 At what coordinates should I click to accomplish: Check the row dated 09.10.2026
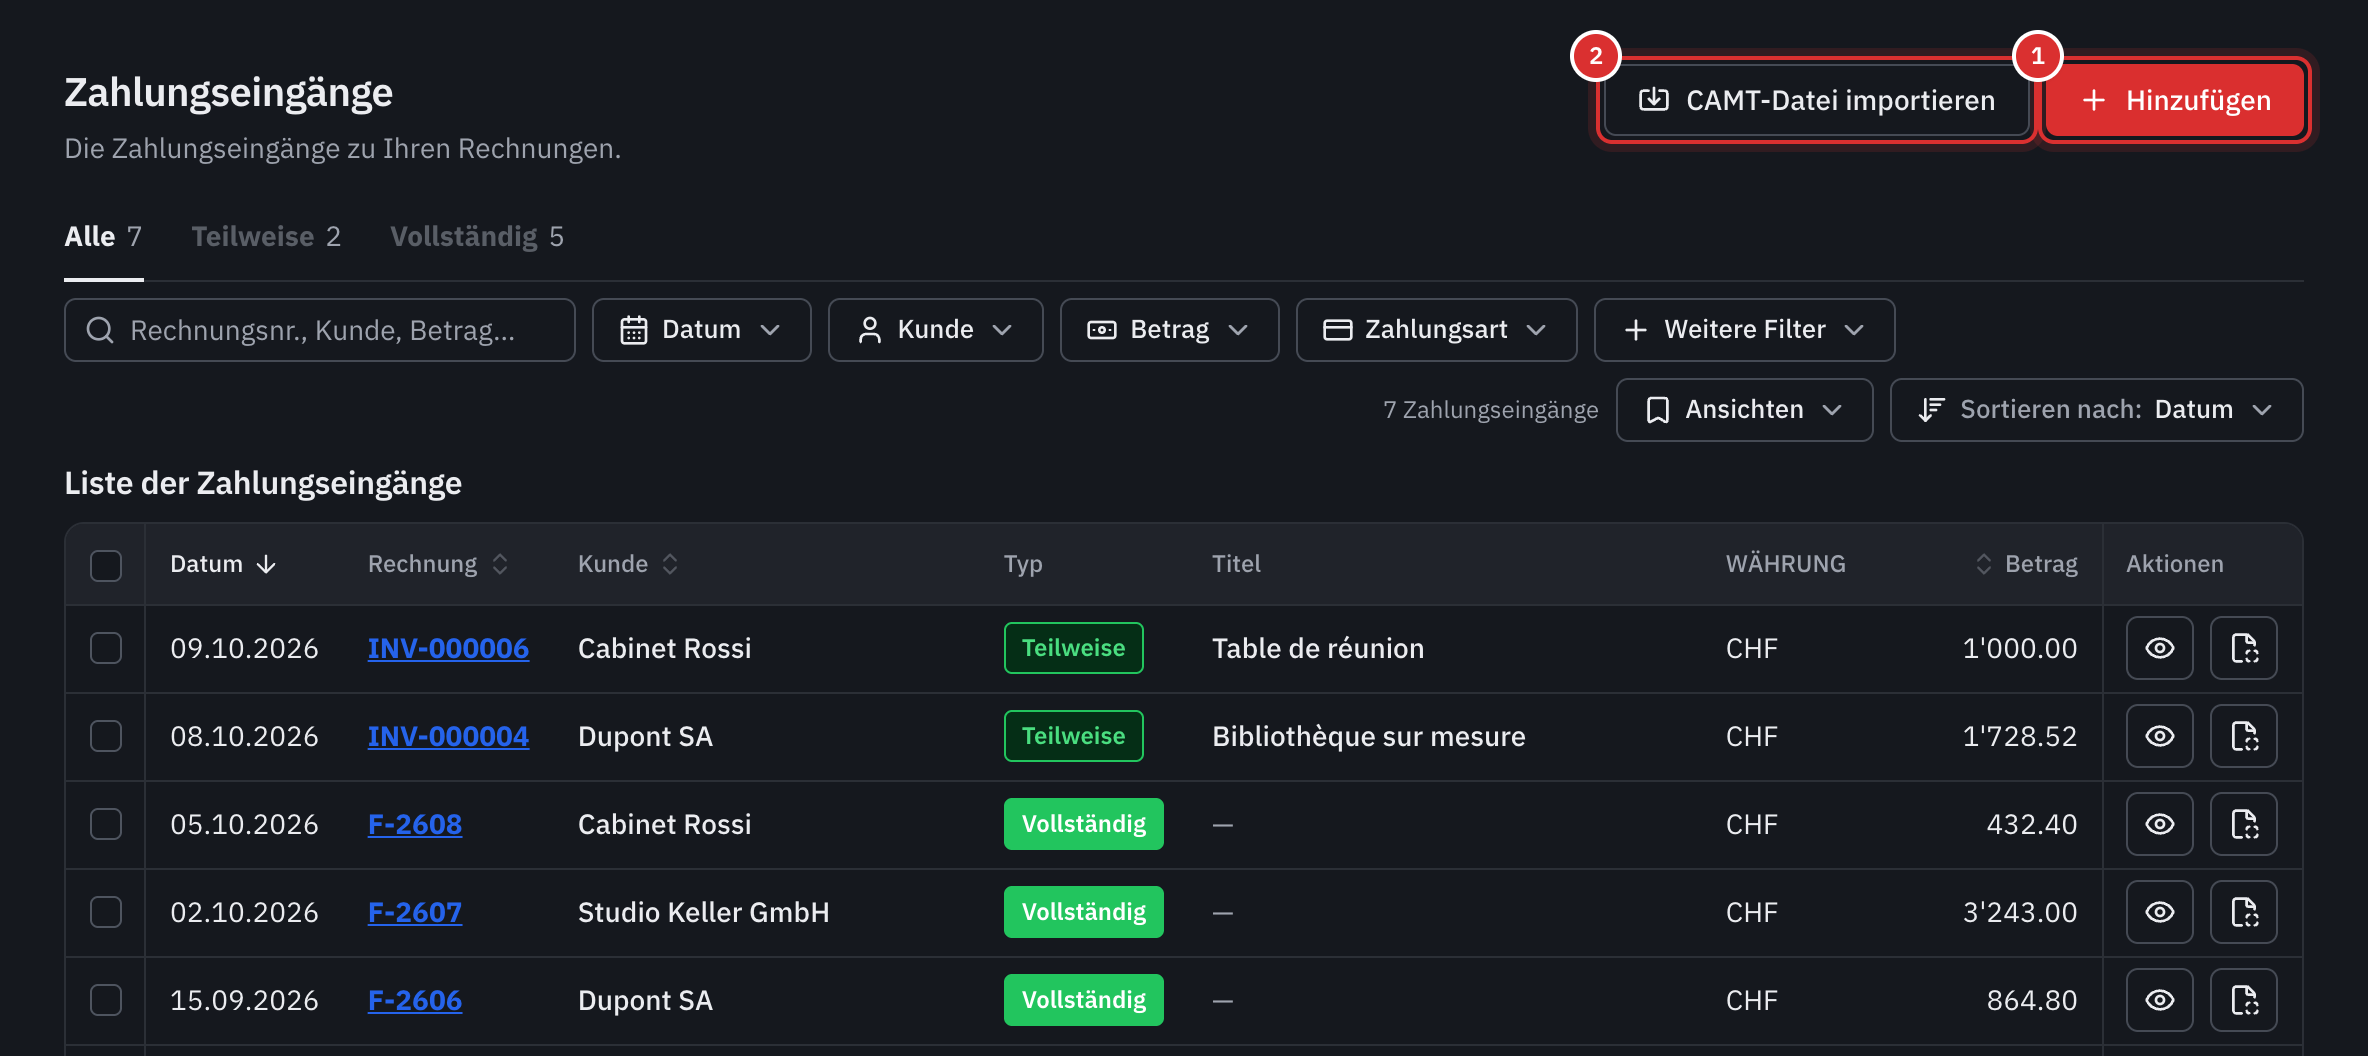(106, 648)
